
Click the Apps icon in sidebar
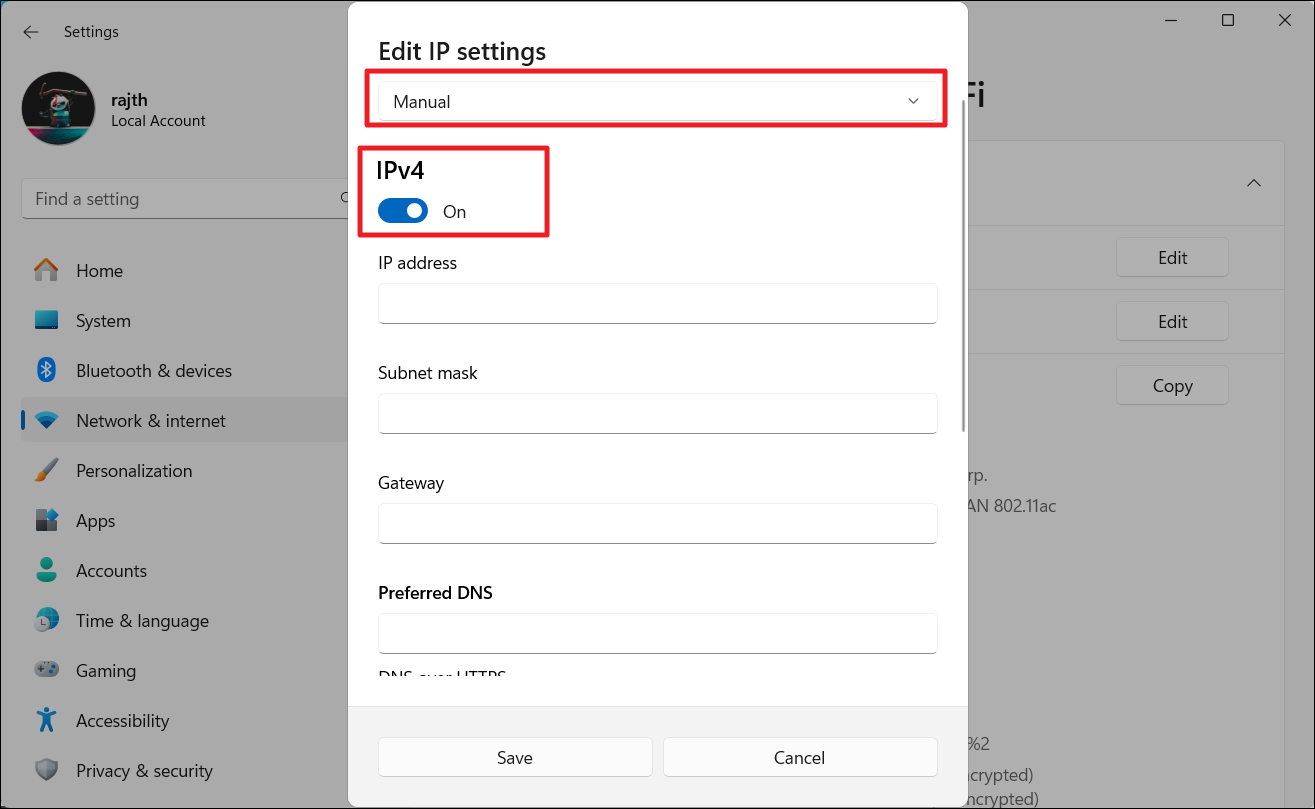[x=46, y=520]
